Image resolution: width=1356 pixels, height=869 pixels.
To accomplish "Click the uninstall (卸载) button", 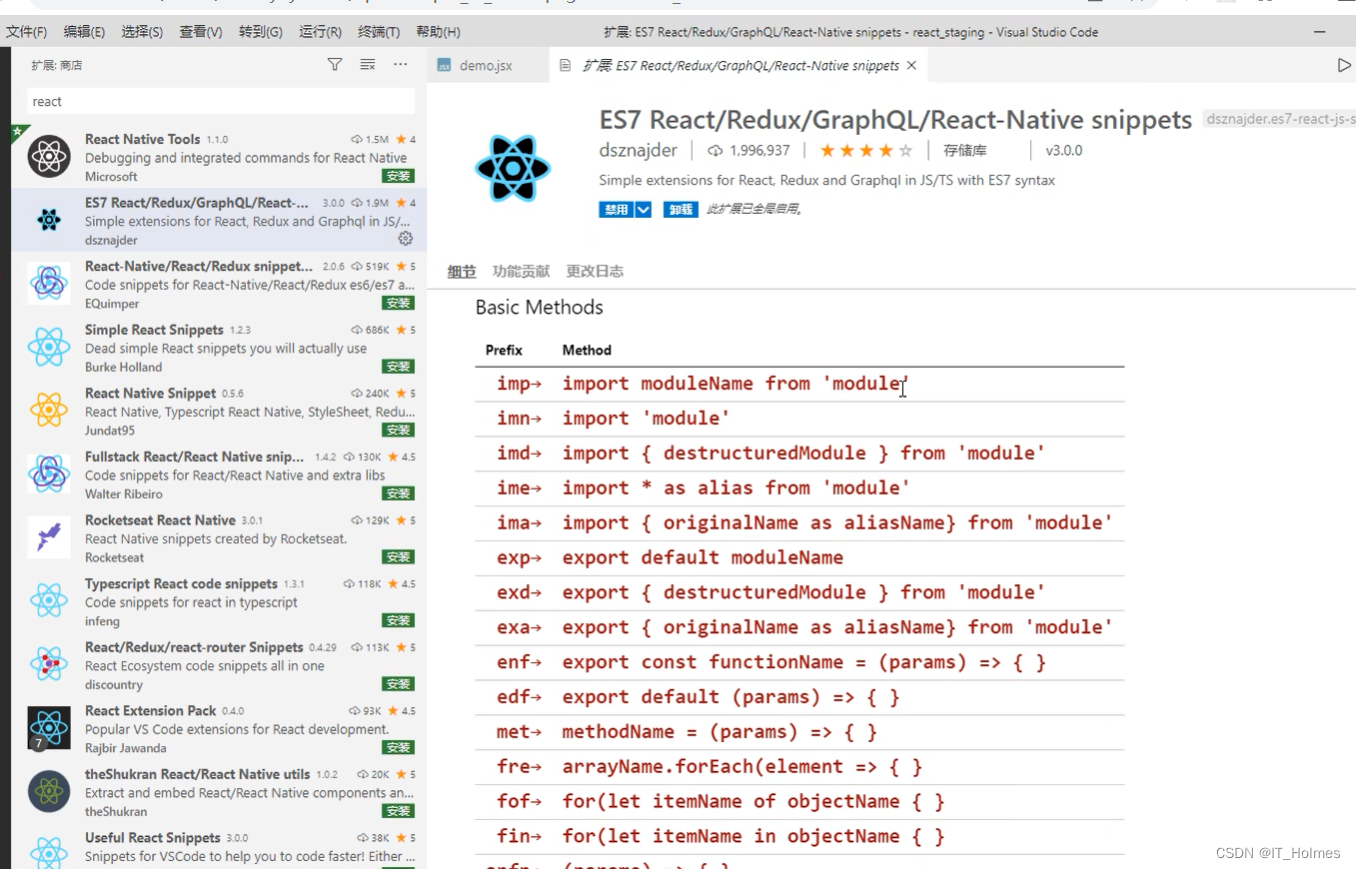I will tap(681, 209).
